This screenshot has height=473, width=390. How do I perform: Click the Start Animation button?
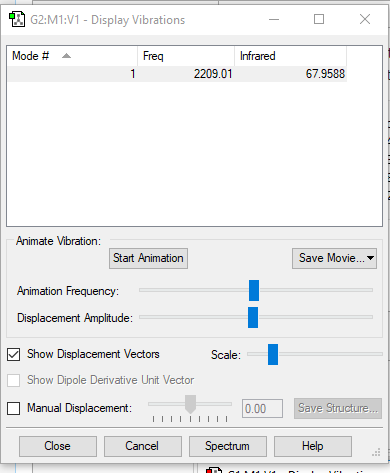point(148,258)
